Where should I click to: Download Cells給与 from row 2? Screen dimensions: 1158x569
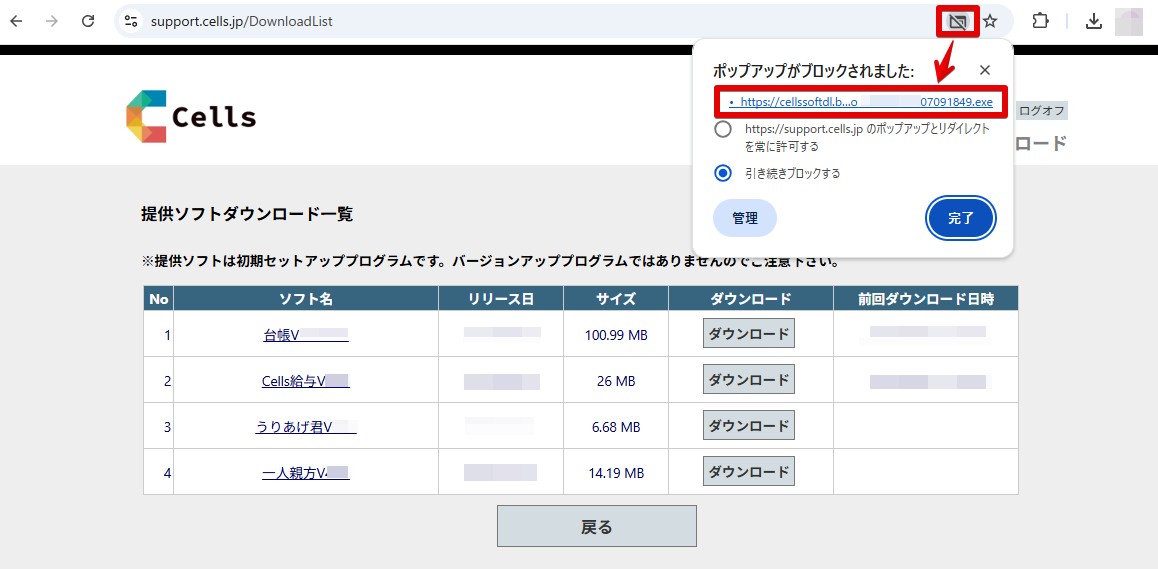pos(749,380)
